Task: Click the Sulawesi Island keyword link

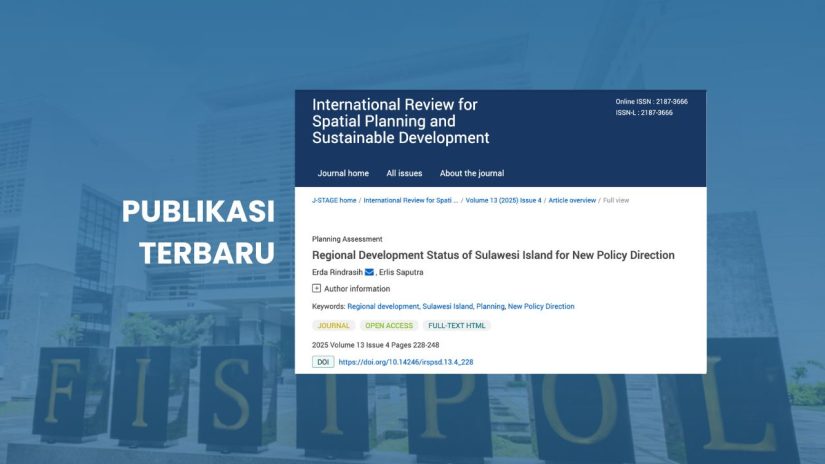Action: coord(447,306)
